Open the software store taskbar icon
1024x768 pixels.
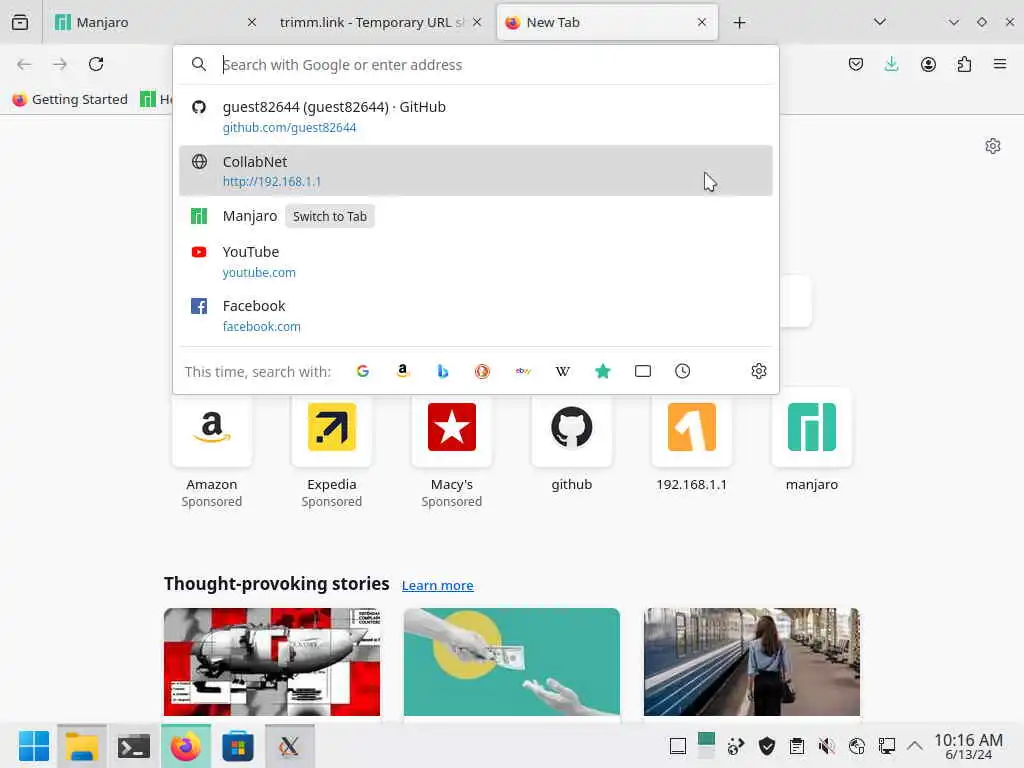[x=238, y=746]
